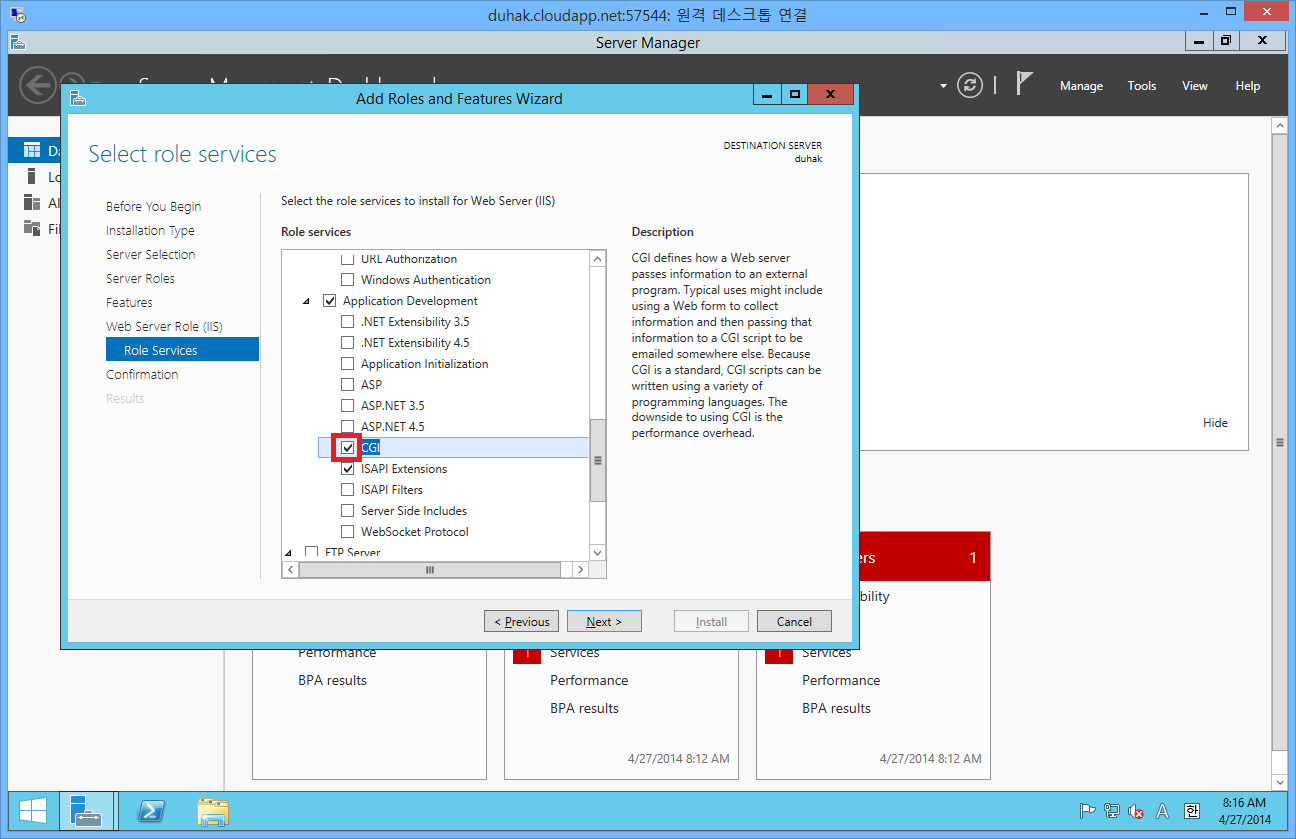Check the Application Initialization checkbox
1296x839 pixels.
point(347,364)
